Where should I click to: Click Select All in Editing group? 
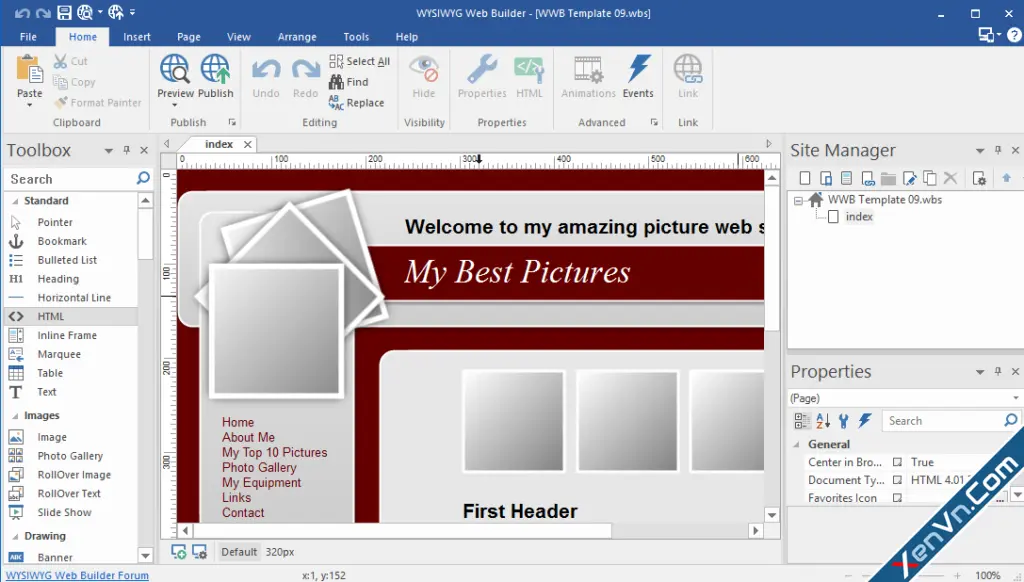[x=359, y=61]
